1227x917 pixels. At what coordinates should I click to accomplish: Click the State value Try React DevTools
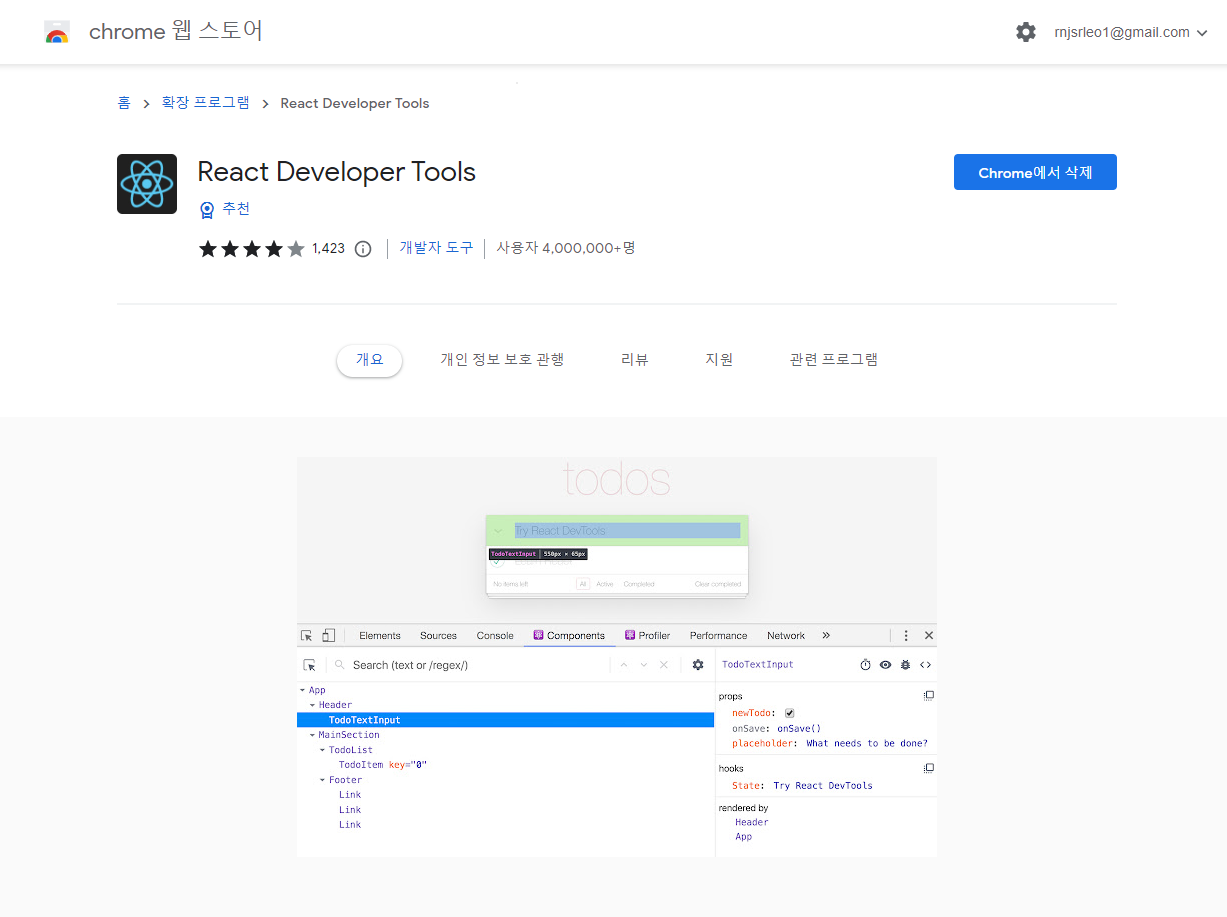(x=823, y=786)
